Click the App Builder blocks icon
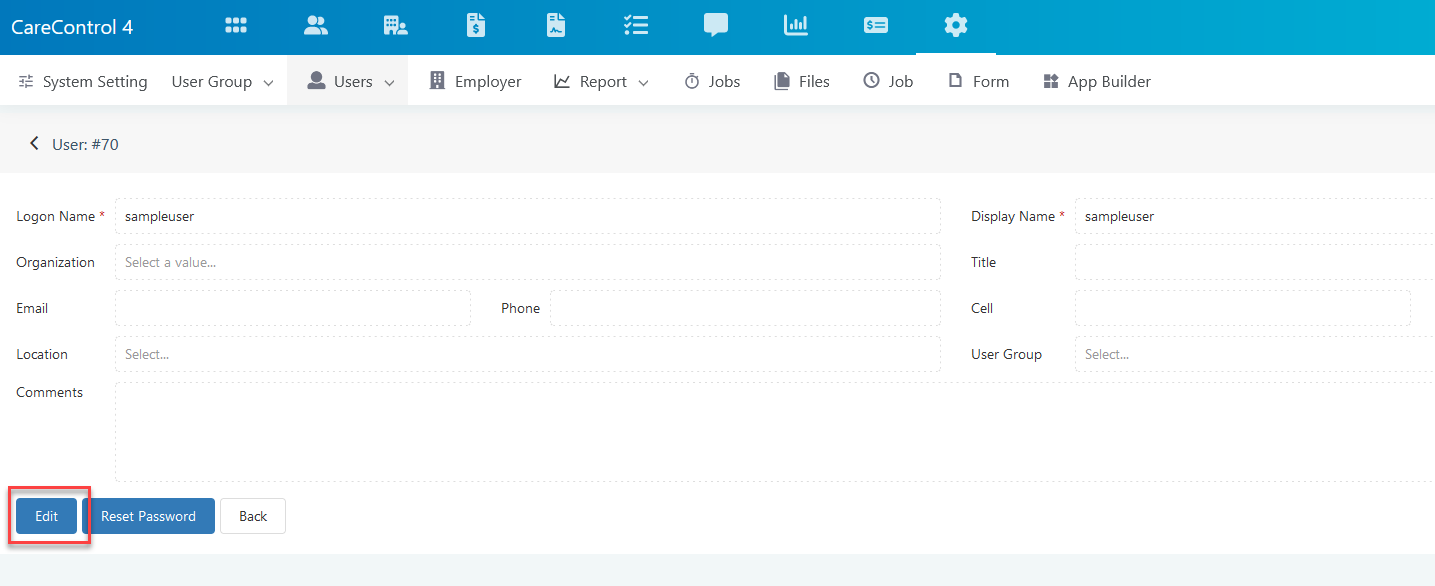 [1051, 82]
